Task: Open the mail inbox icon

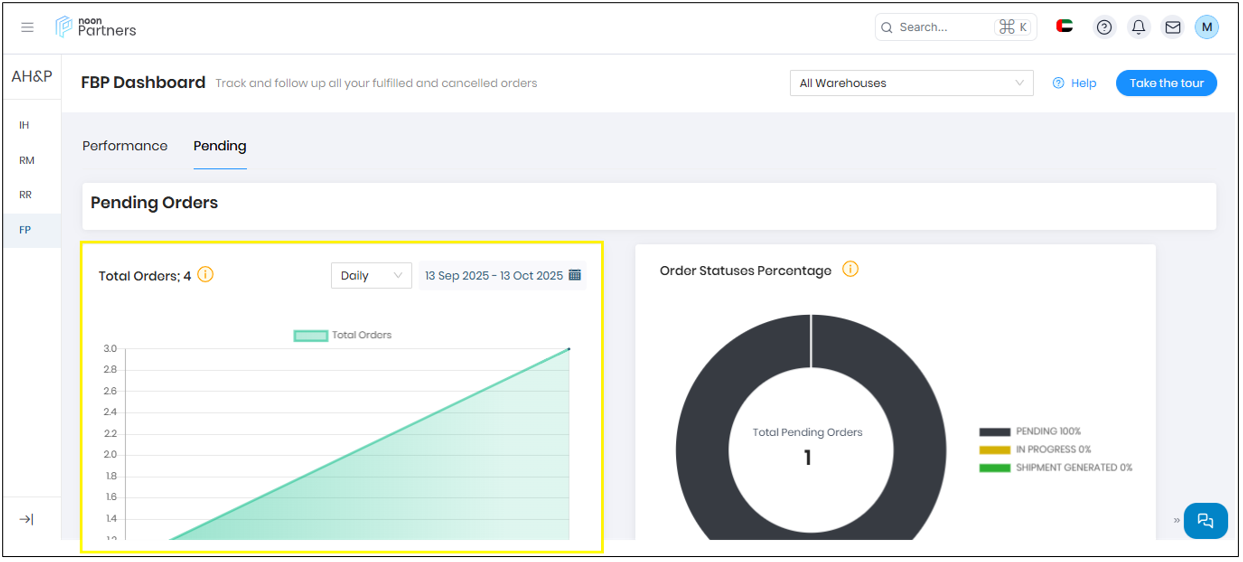Action: click(1172, 27)
